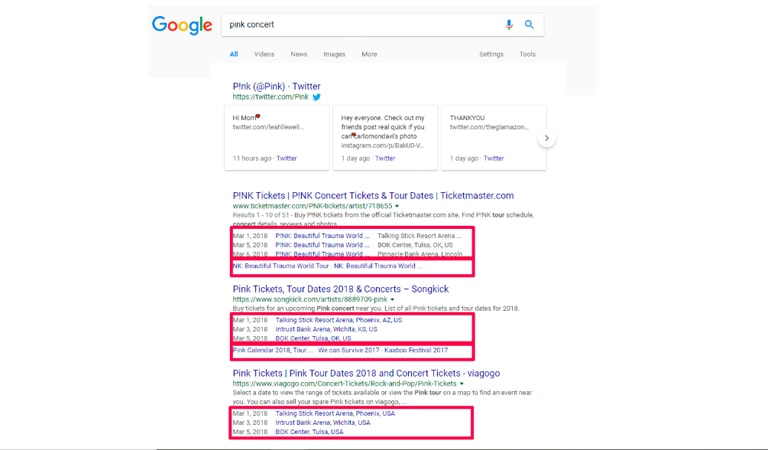
Task: Open Mar 5 P!NK Beautiful Trauma World link
Action: 322,245
